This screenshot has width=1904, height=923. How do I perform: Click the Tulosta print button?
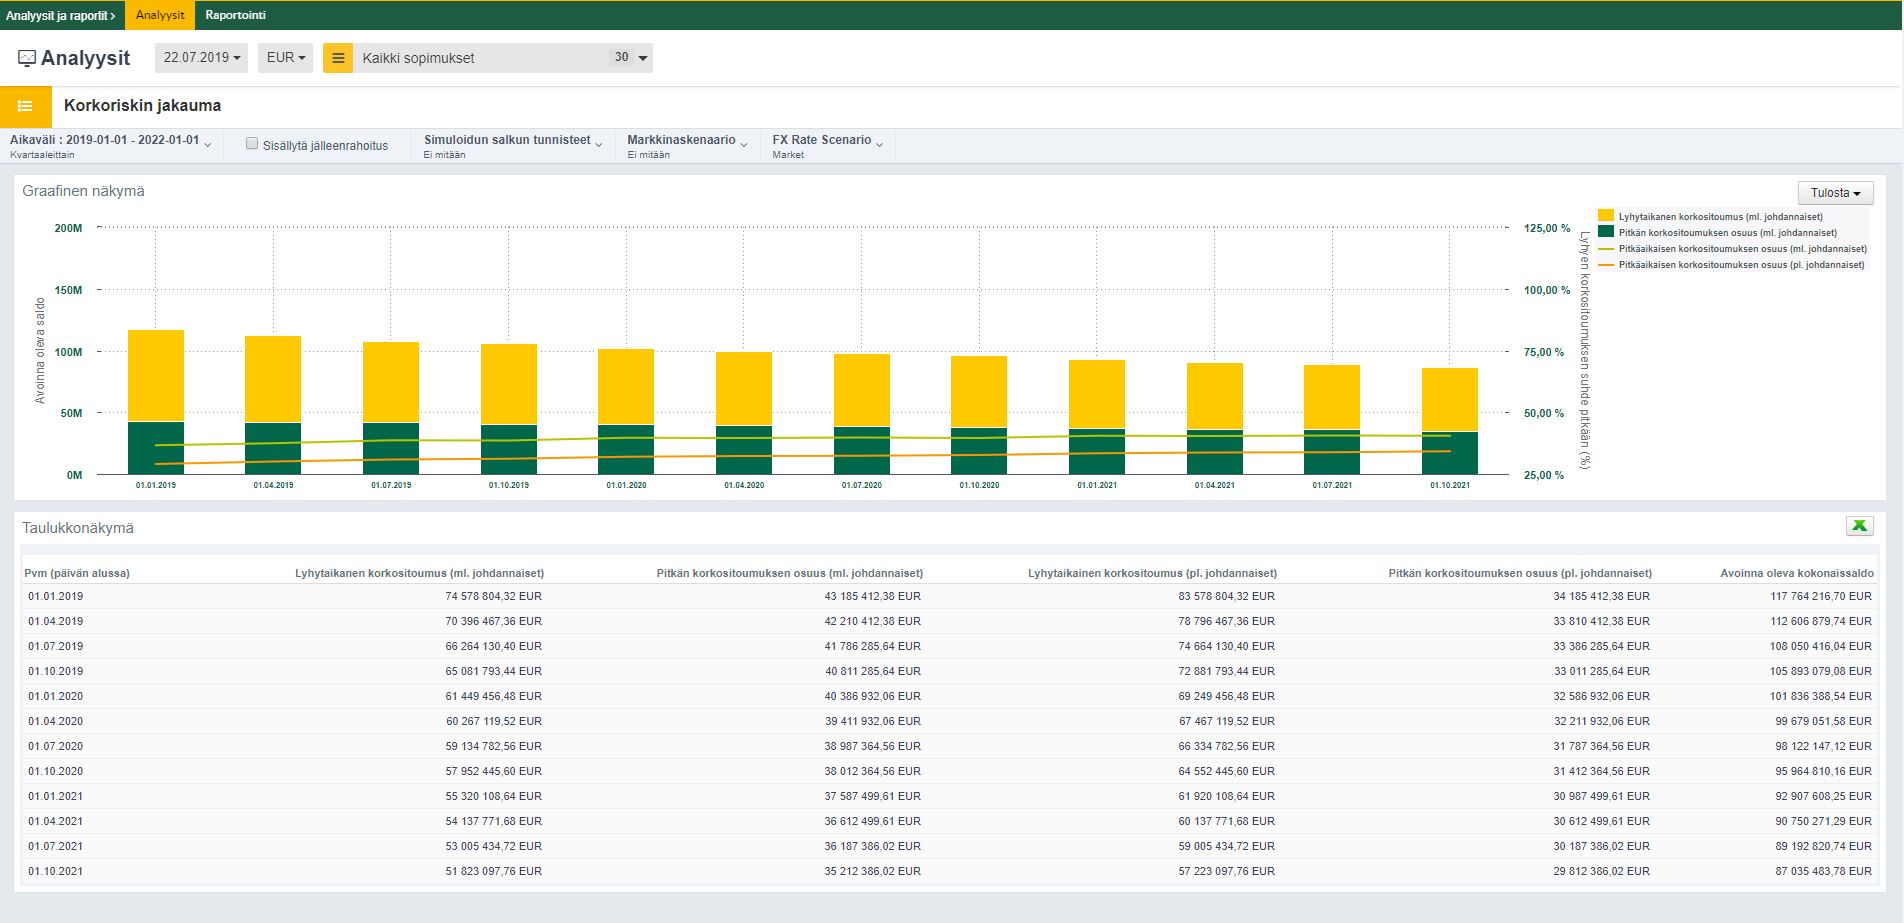click(1834, 193)
